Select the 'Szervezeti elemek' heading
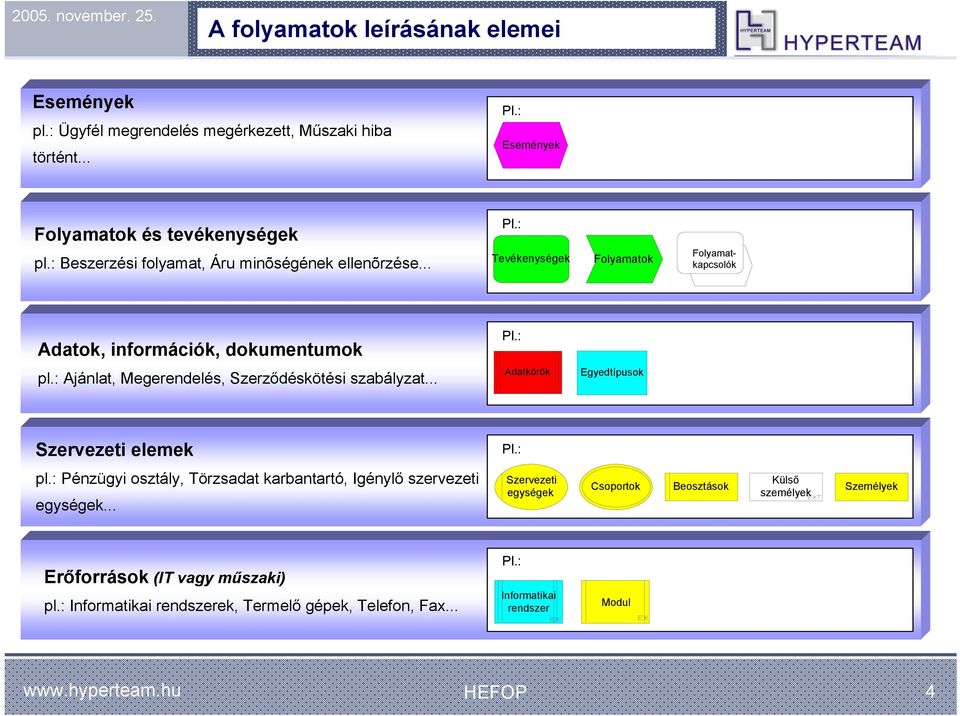Viewport: 960px width, 716px height. (x=114, y=450)
